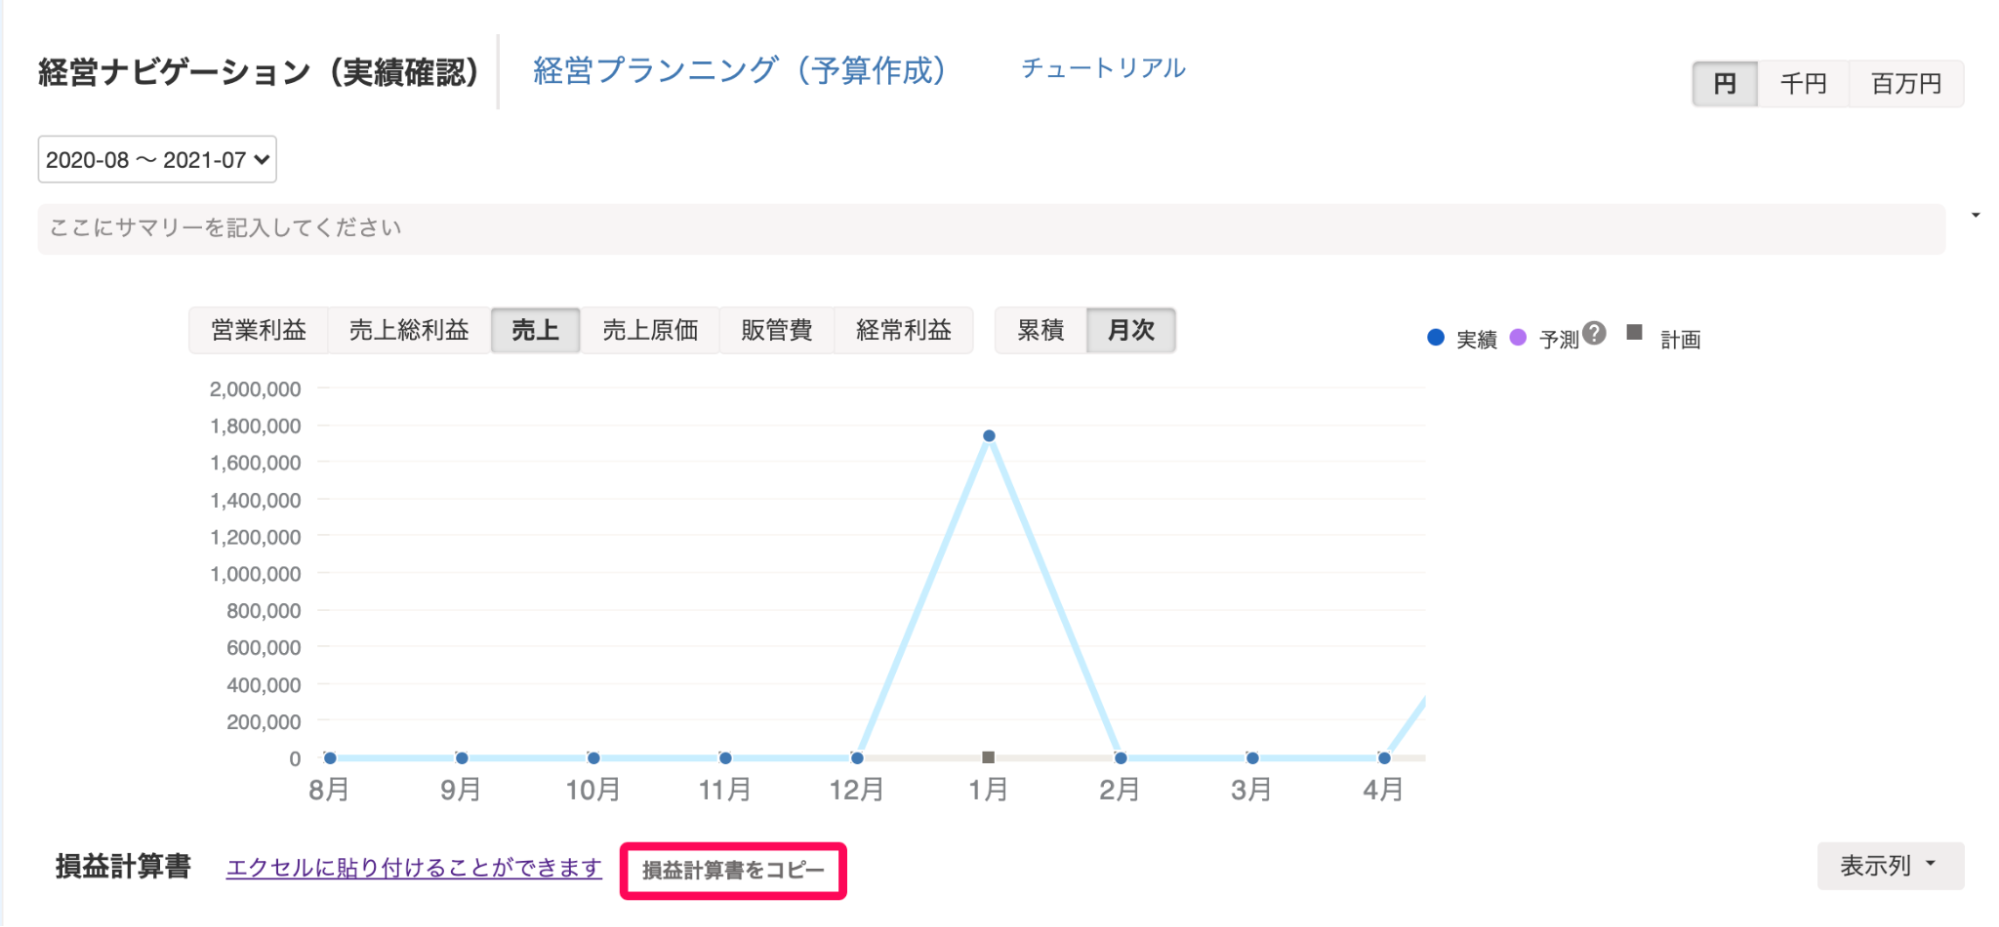Image resolution: width=1999 pixels, height=927 pixels.
Task: Click the 9月 data point
Action: tap(462, 758)
